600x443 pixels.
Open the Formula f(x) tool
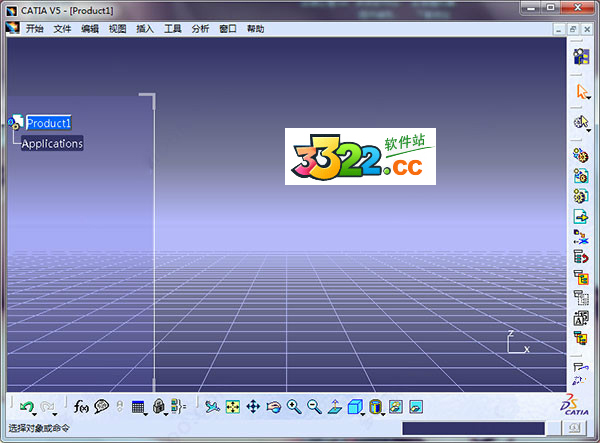click(x=81, y=406)
